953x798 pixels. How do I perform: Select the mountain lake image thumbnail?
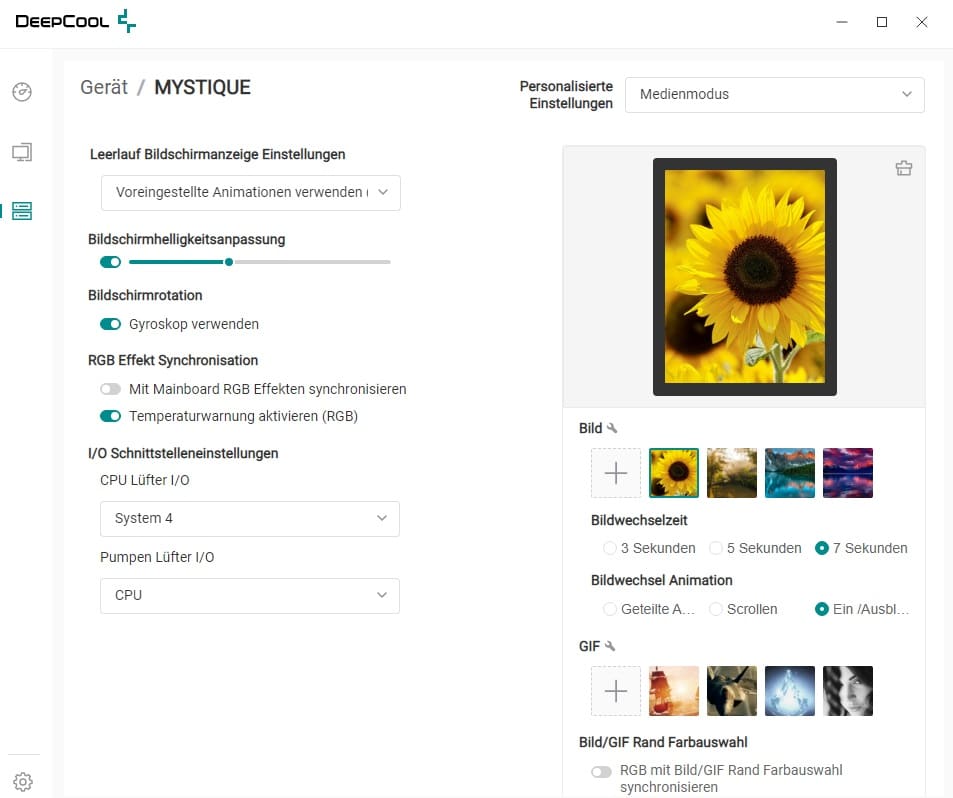tap(790, 473)
